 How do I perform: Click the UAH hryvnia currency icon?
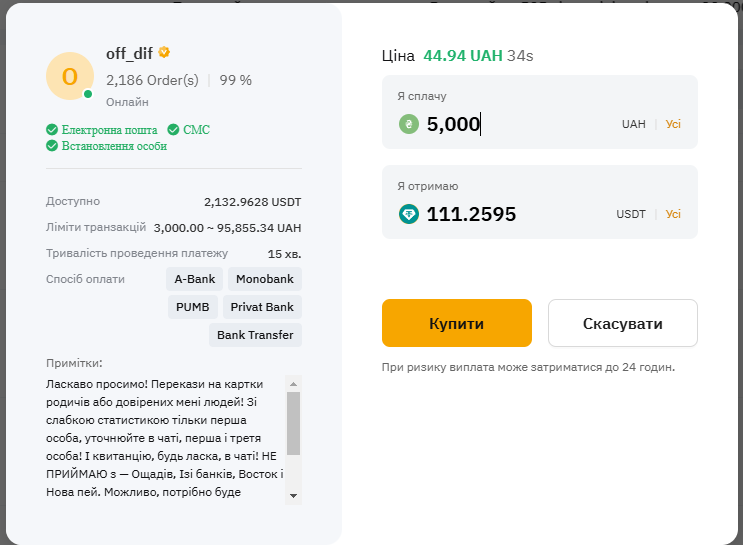point(408,124)
